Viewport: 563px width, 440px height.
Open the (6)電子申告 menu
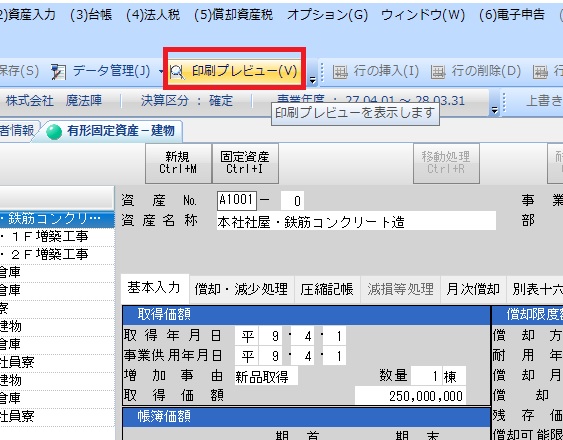[512, 15]
